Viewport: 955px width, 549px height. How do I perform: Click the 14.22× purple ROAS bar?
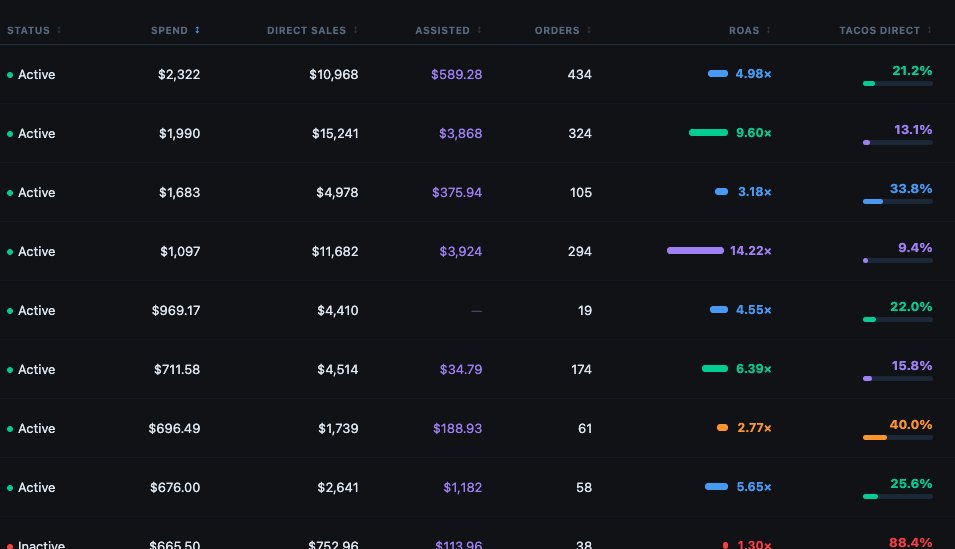click(695, 250)
